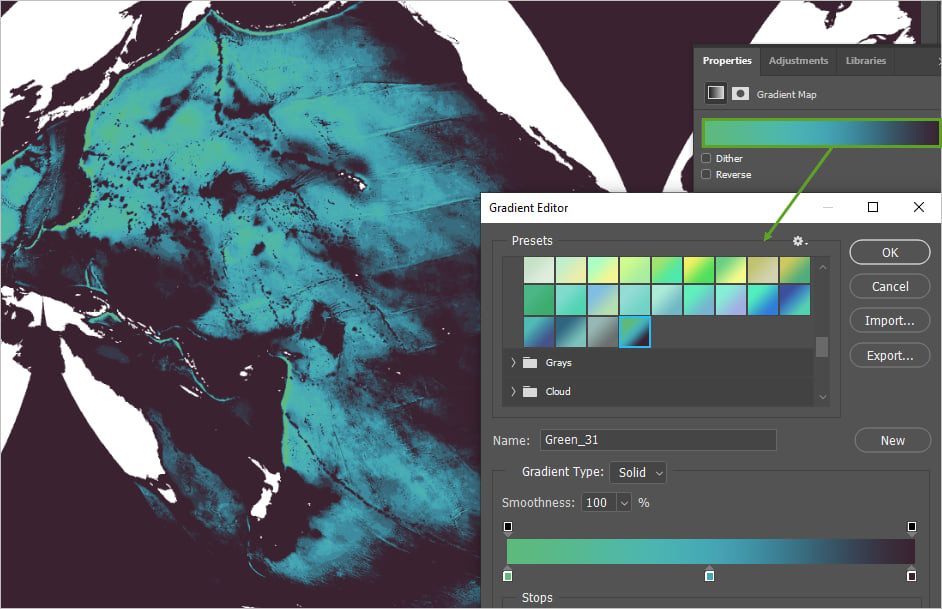Enable the Reverse checkbox
Viewport: 942px width, 609px height.
point(707,174)
